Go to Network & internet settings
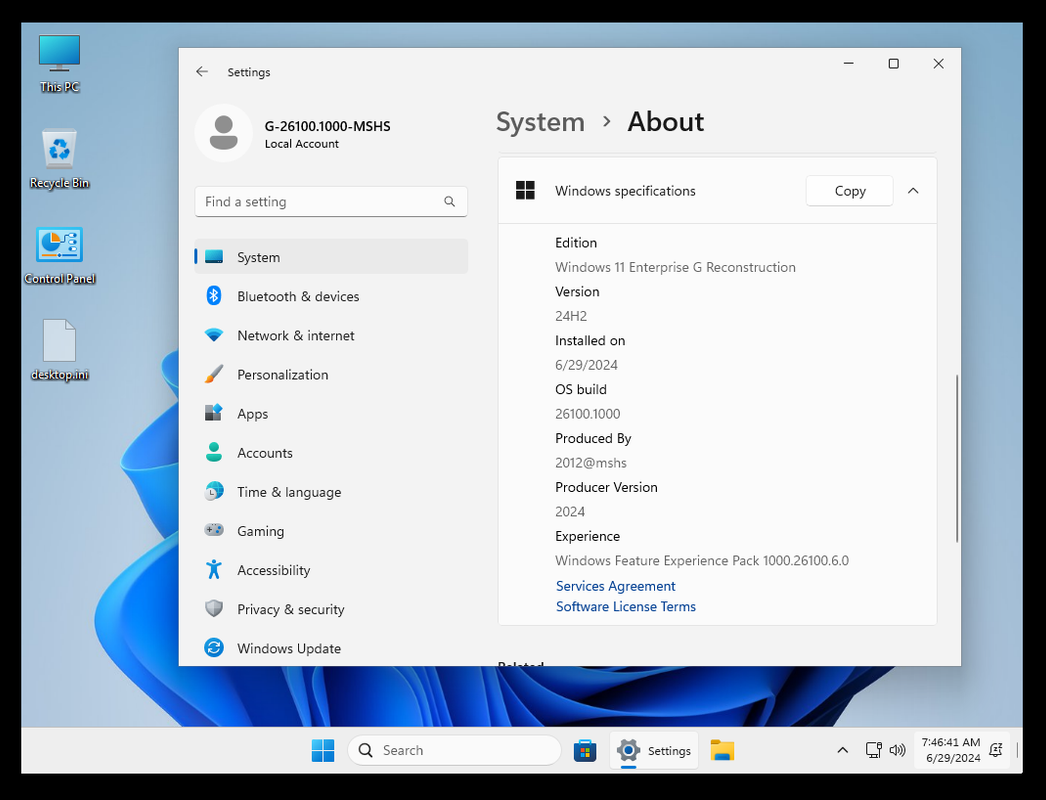Screen dimensions: 1046x800 [x=331, y=336]
